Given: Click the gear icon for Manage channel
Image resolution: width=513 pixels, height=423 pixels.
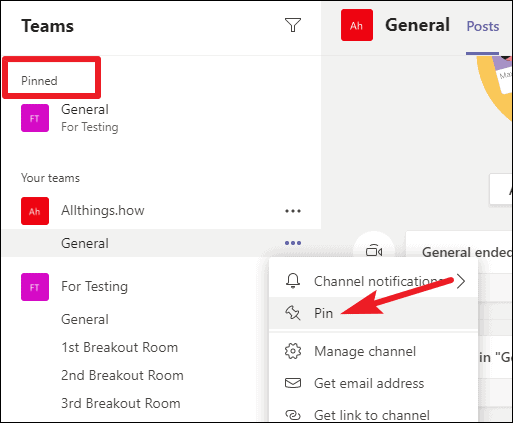Looking at the screenshot, I should [x=293, y=351].
